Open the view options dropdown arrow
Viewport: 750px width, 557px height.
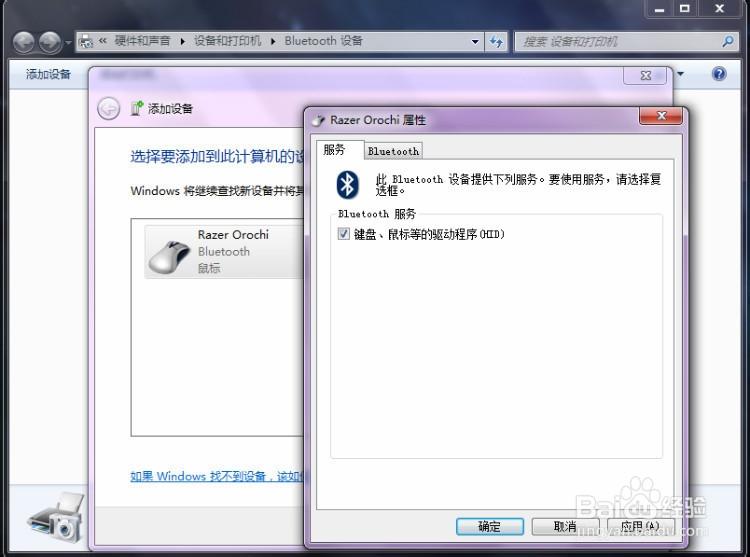(680, 74)
